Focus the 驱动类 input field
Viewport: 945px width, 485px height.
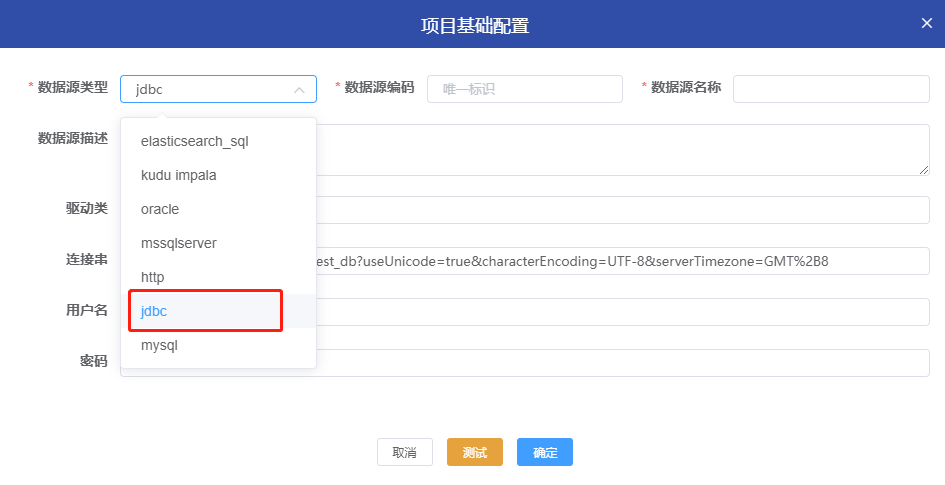620,210
